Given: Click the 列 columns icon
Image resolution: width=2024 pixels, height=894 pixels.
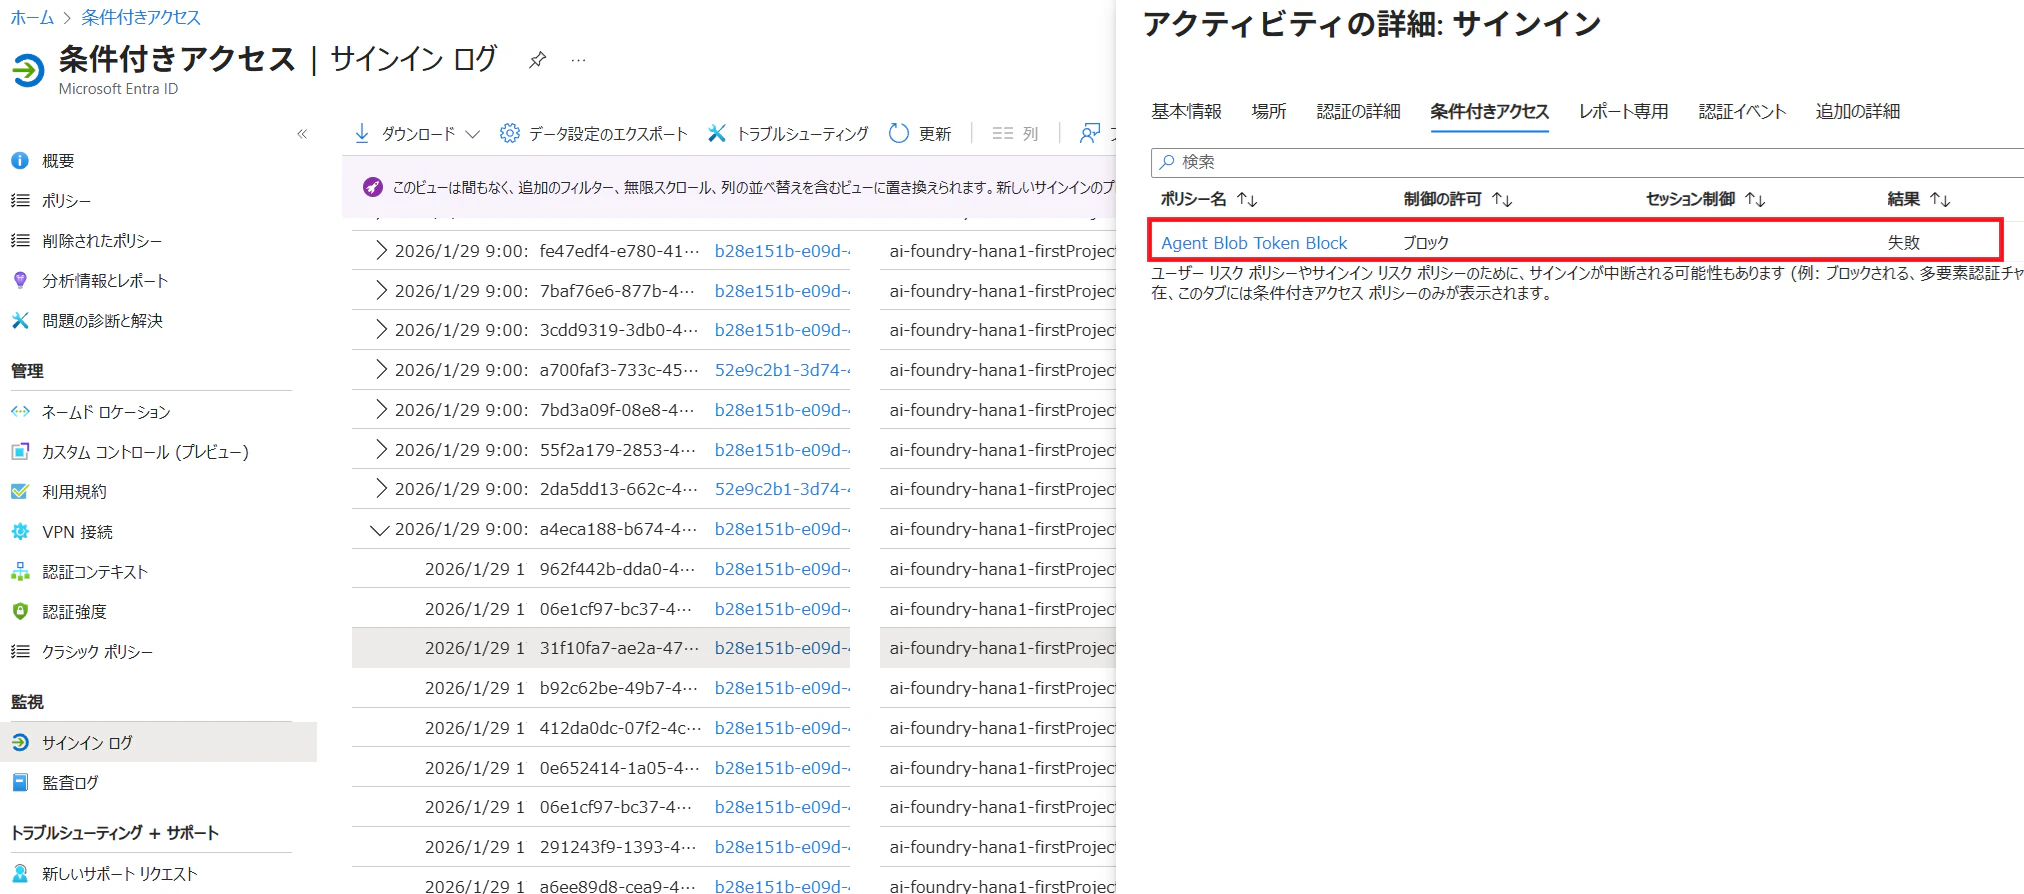Looking at the screenshot, I should [x=1002, y=133].
